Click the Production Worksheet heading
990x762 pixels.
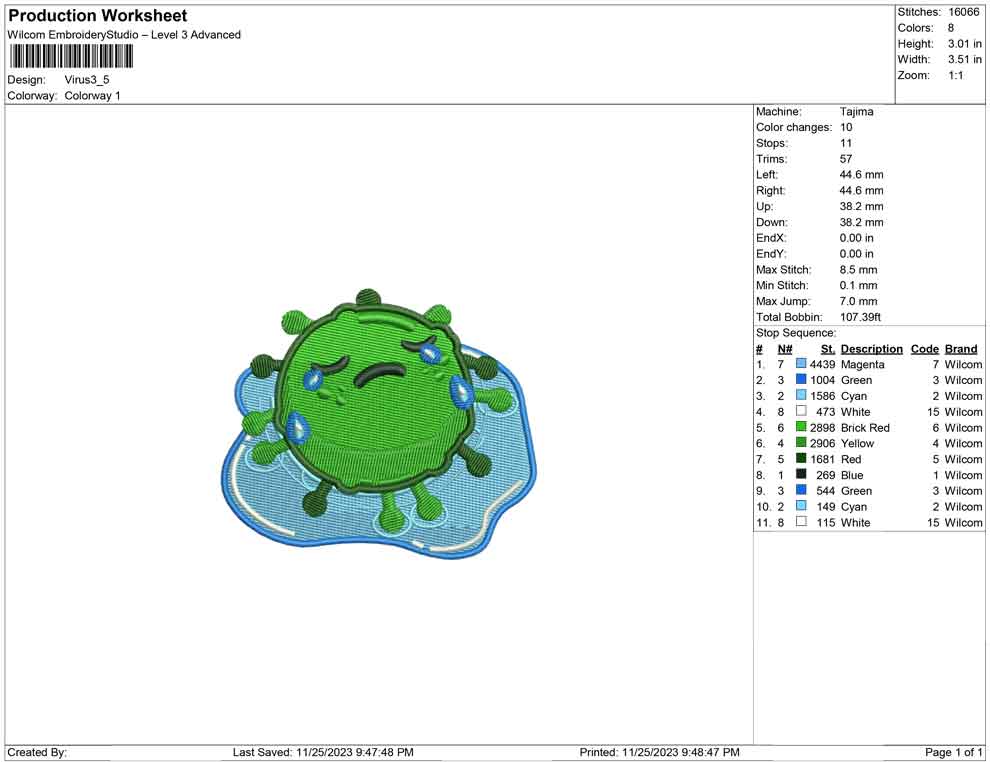(x=98, y=16)
